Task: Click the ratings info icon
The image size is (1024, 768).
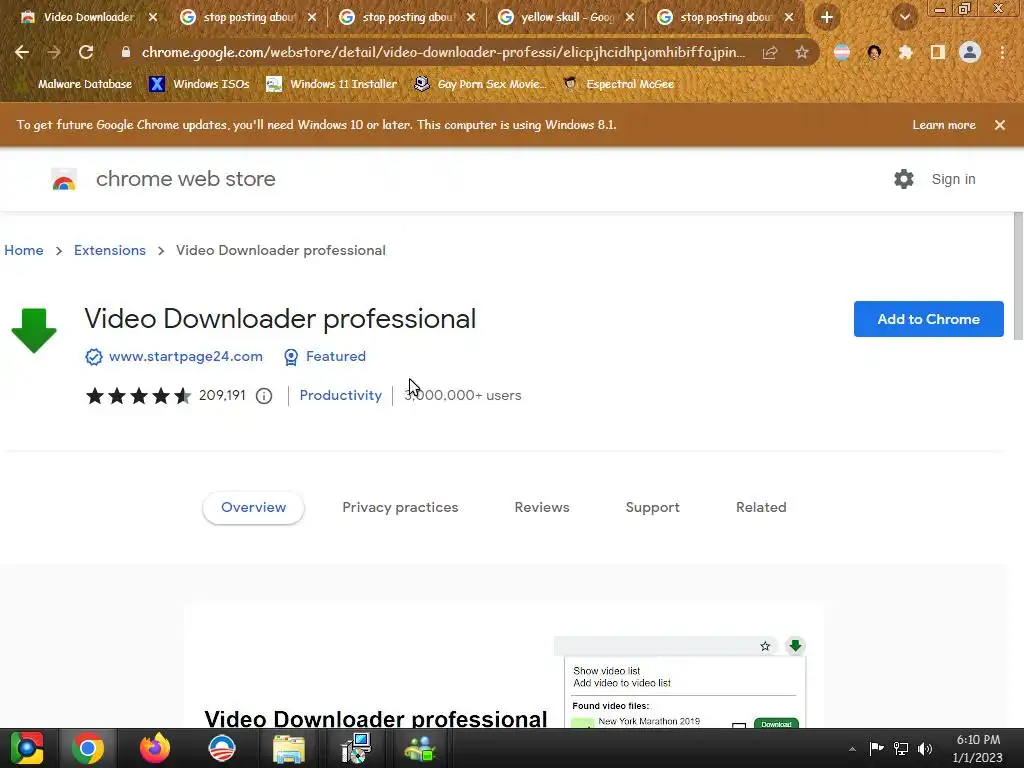Action: (x=264, y=396)
